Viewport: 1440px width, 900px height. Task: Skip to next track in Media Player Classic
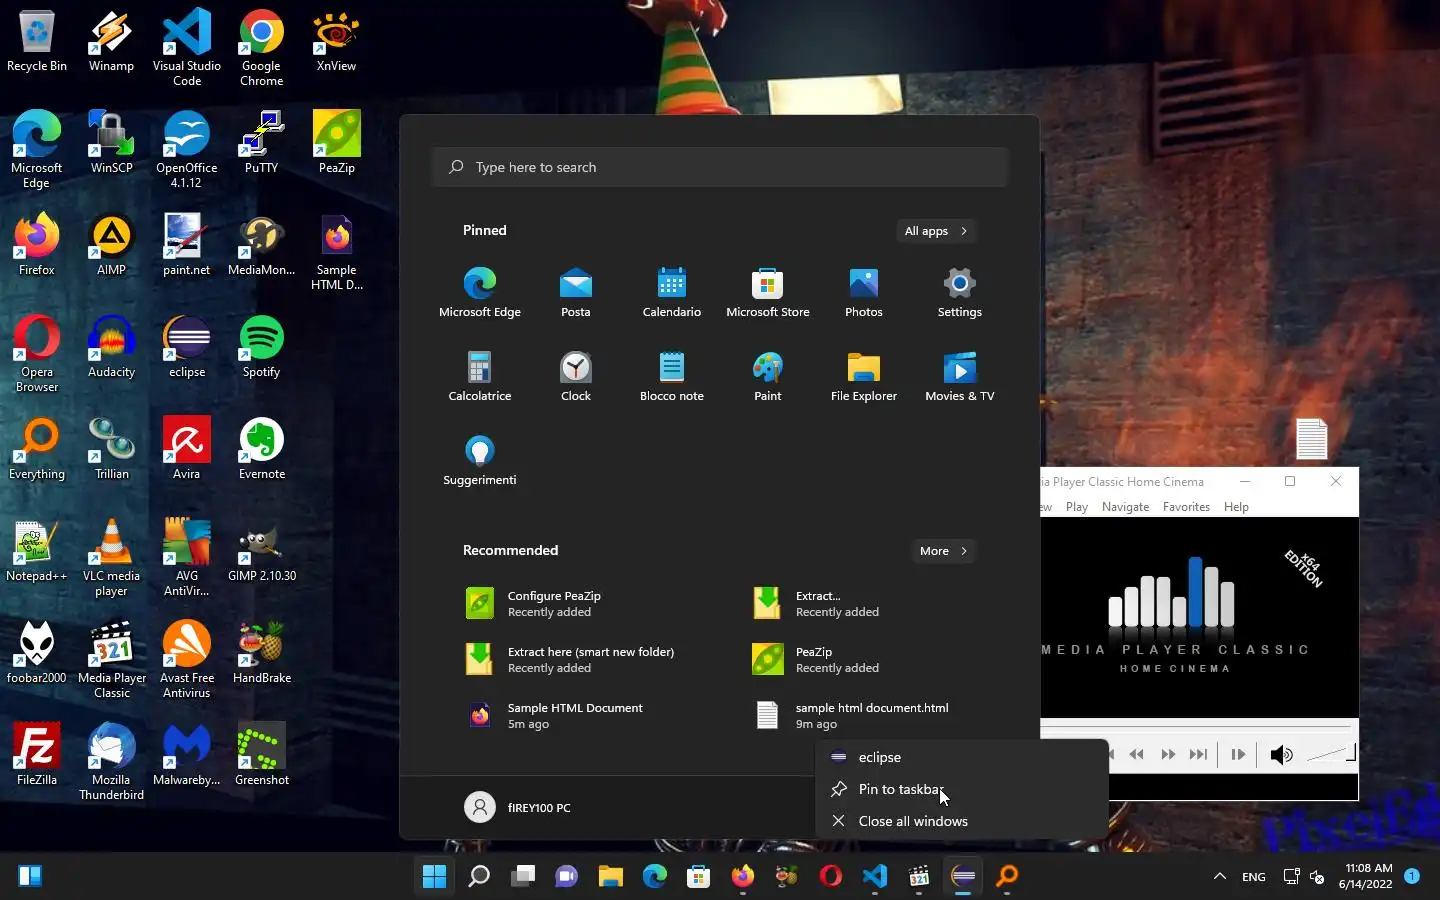point(1198,755)
